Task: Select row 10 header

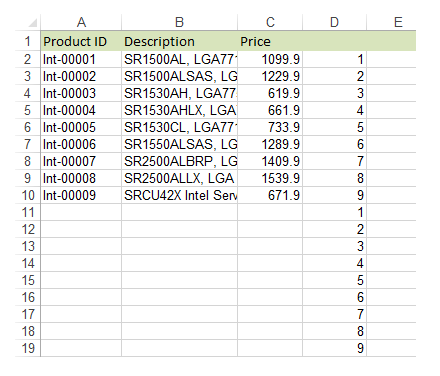Action: pyautogui.click(x=28, y=195)
